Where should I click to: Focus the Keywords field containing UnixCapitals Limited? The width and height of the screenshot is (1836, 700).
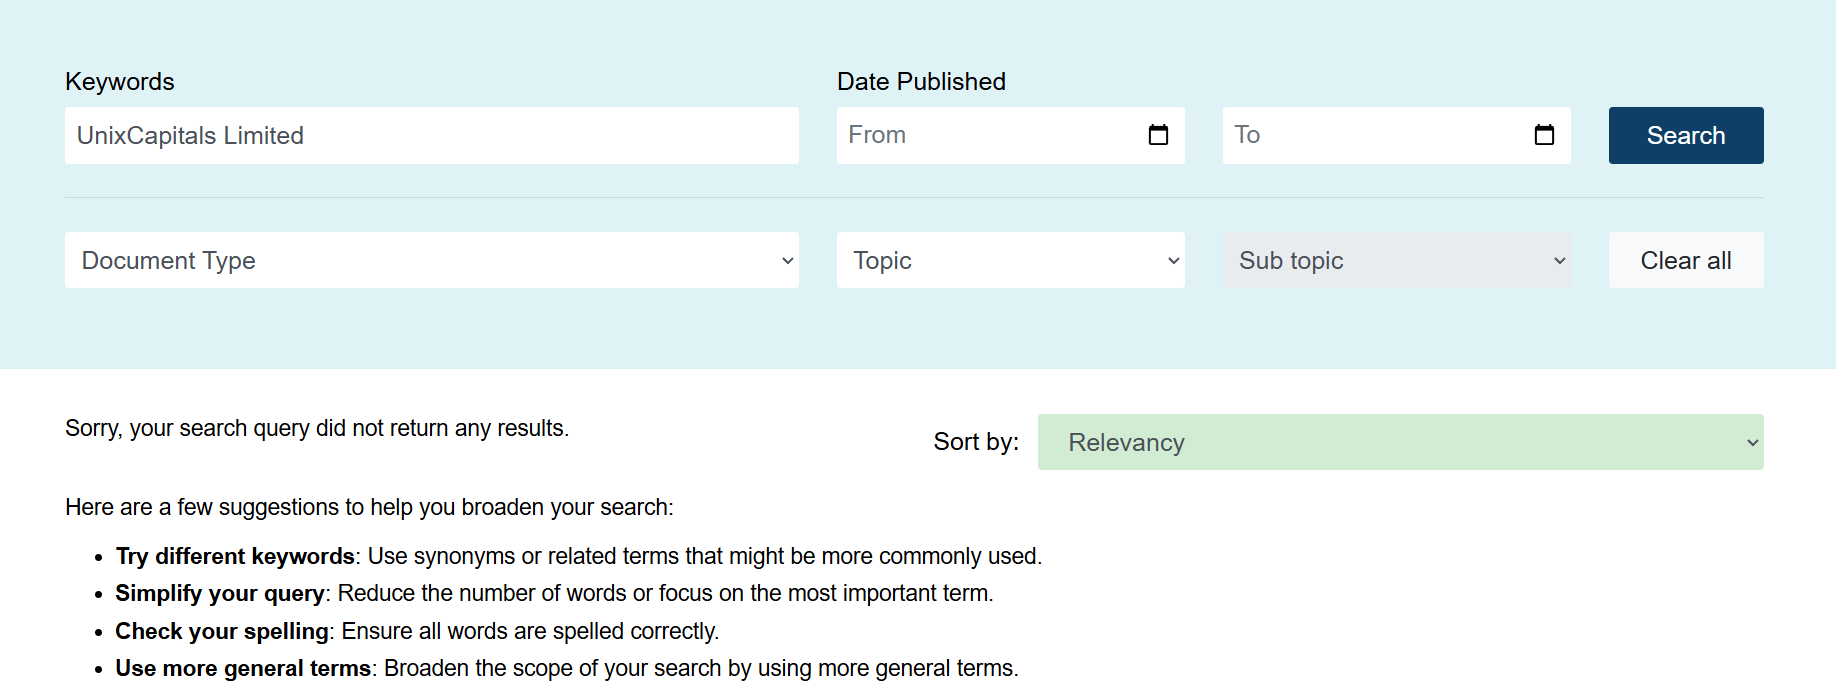(432, 135)
